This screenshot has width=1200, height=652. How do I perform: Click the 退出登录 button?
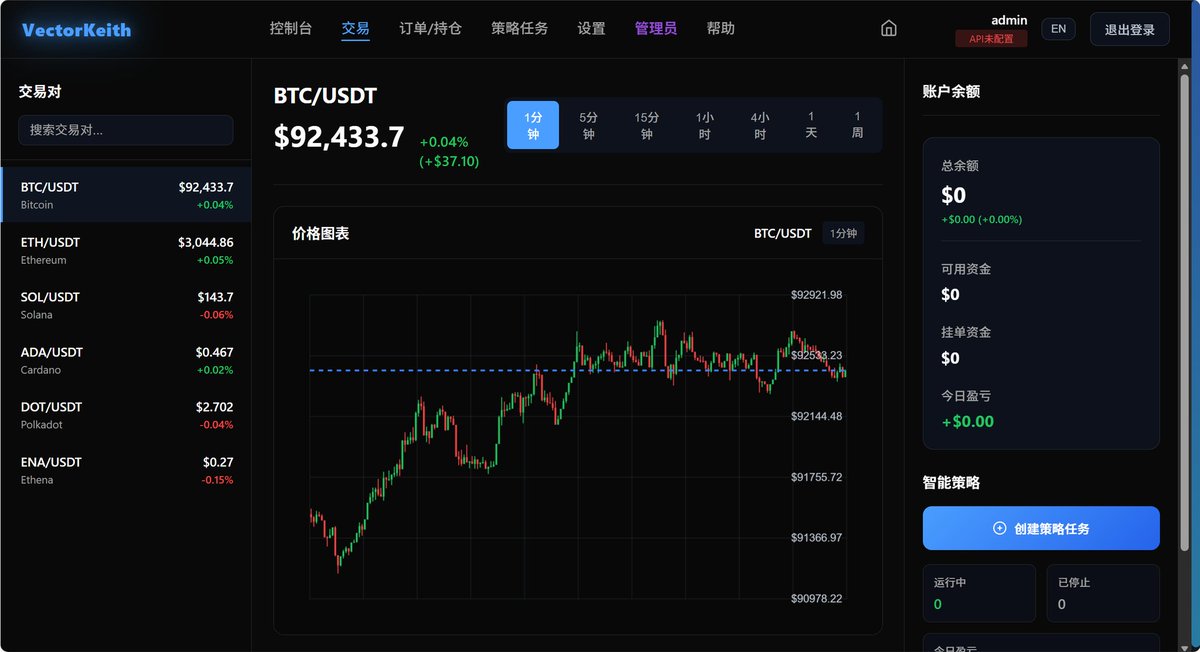click(1130, 29)
